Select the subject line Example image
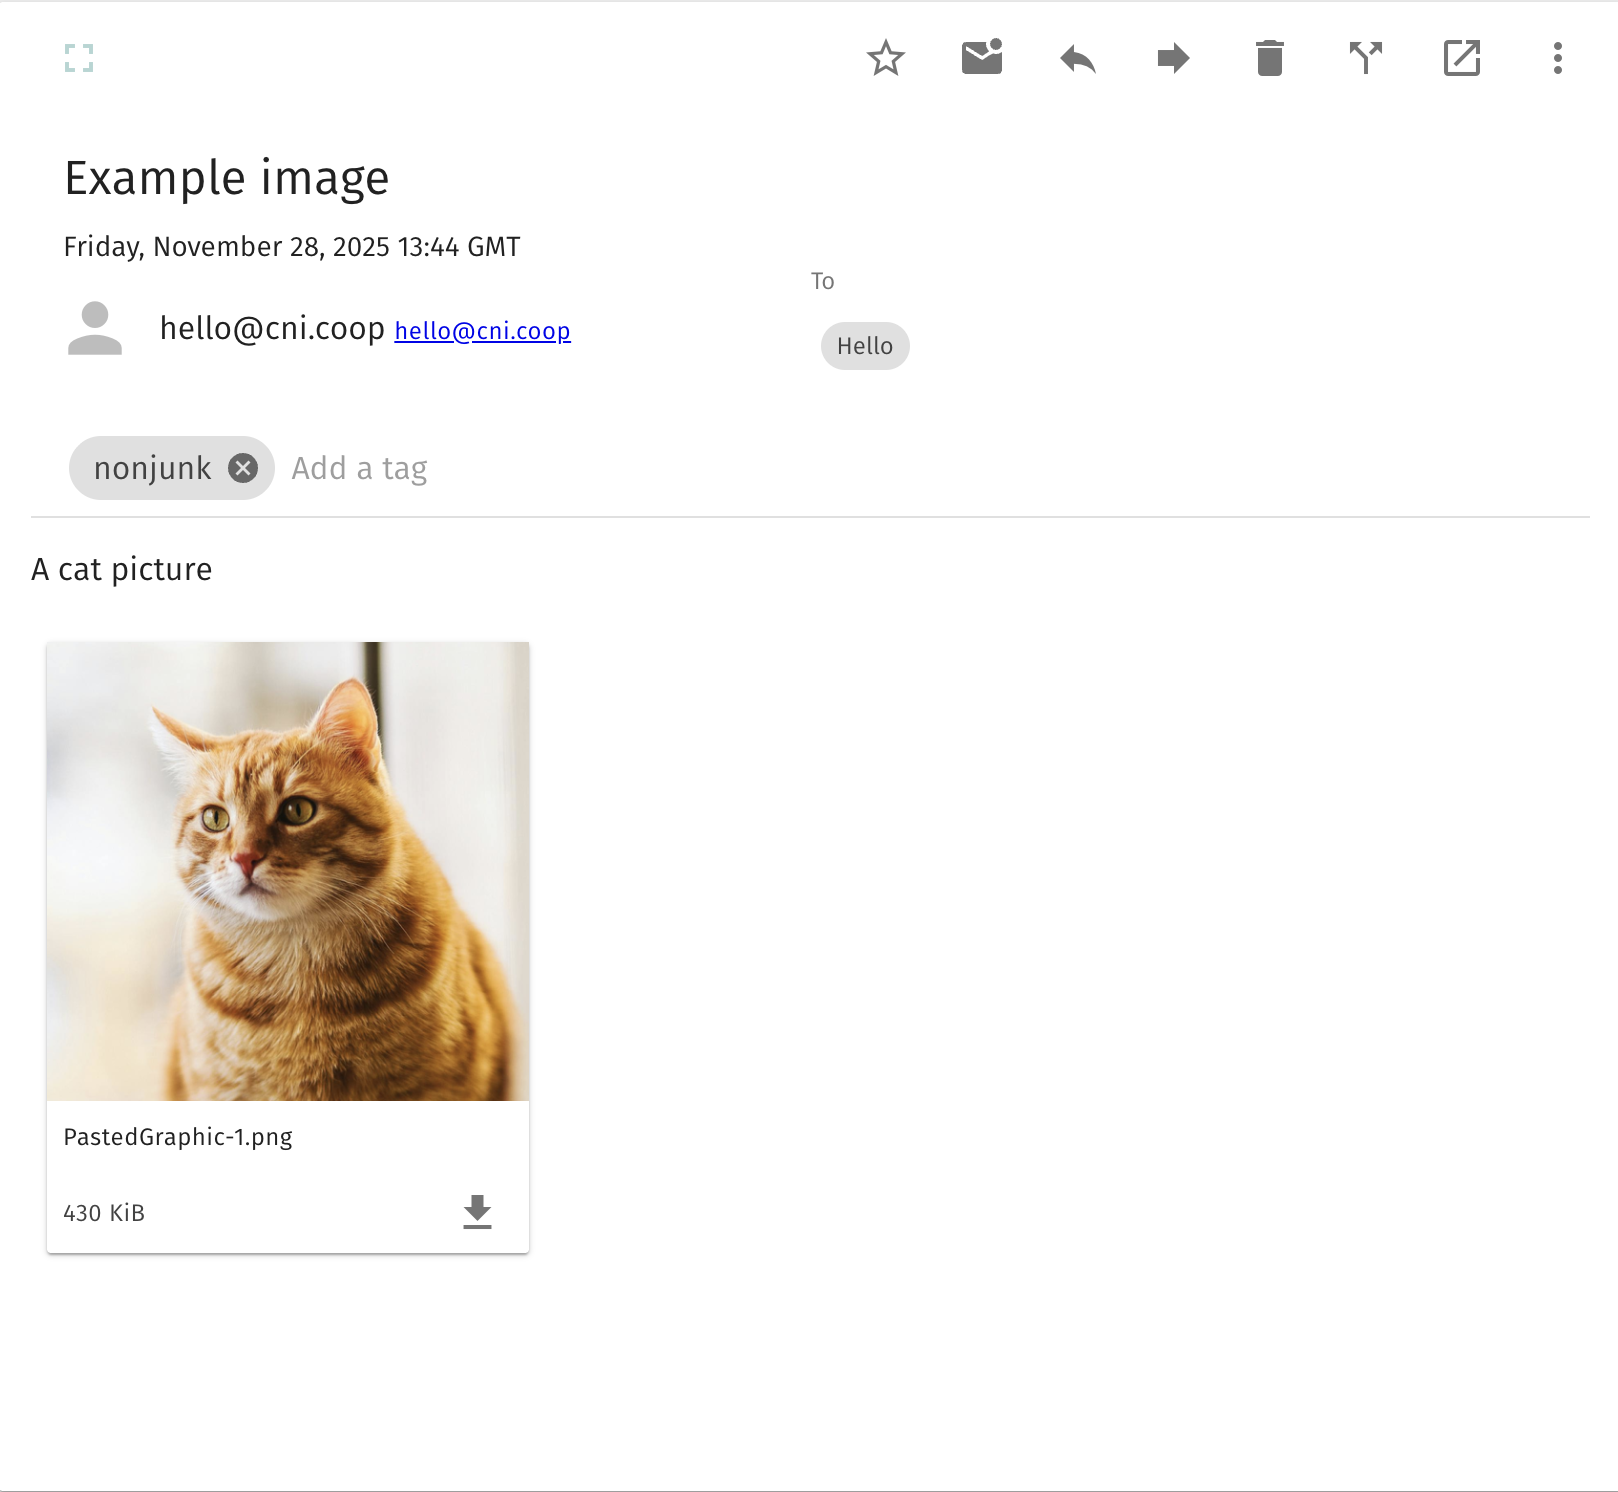Image resolution: width=1618 pixels, height=1492 pixels. (226, 178)
